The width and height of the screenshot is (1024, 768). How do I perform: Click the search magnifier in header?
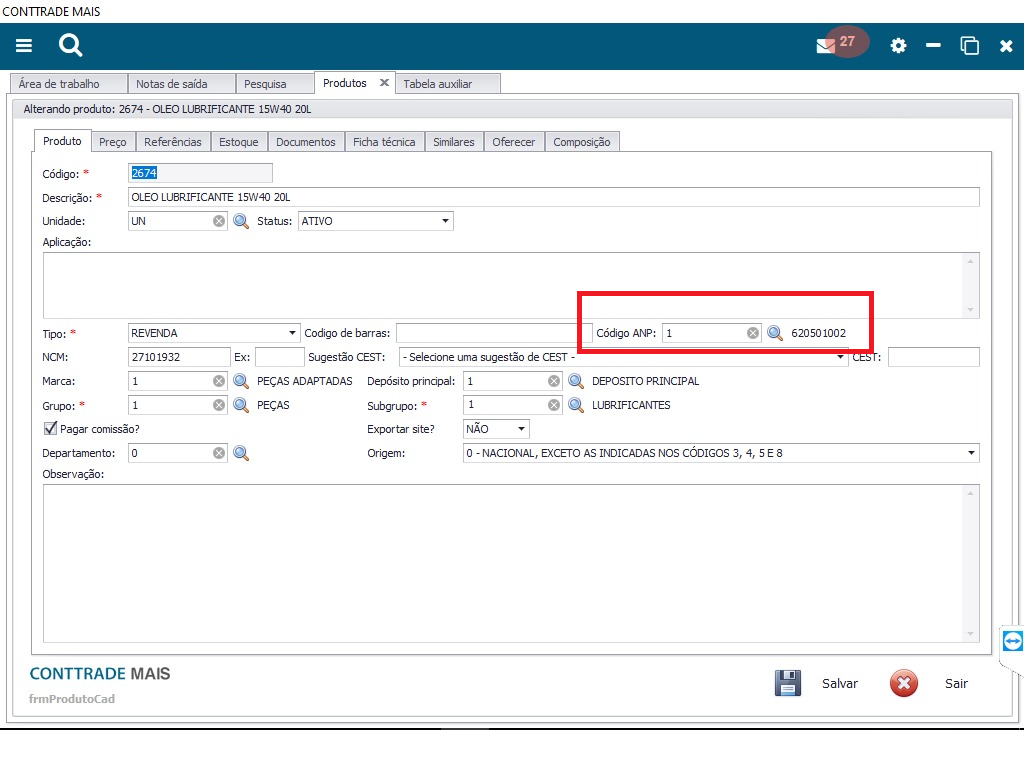(70, 45)
